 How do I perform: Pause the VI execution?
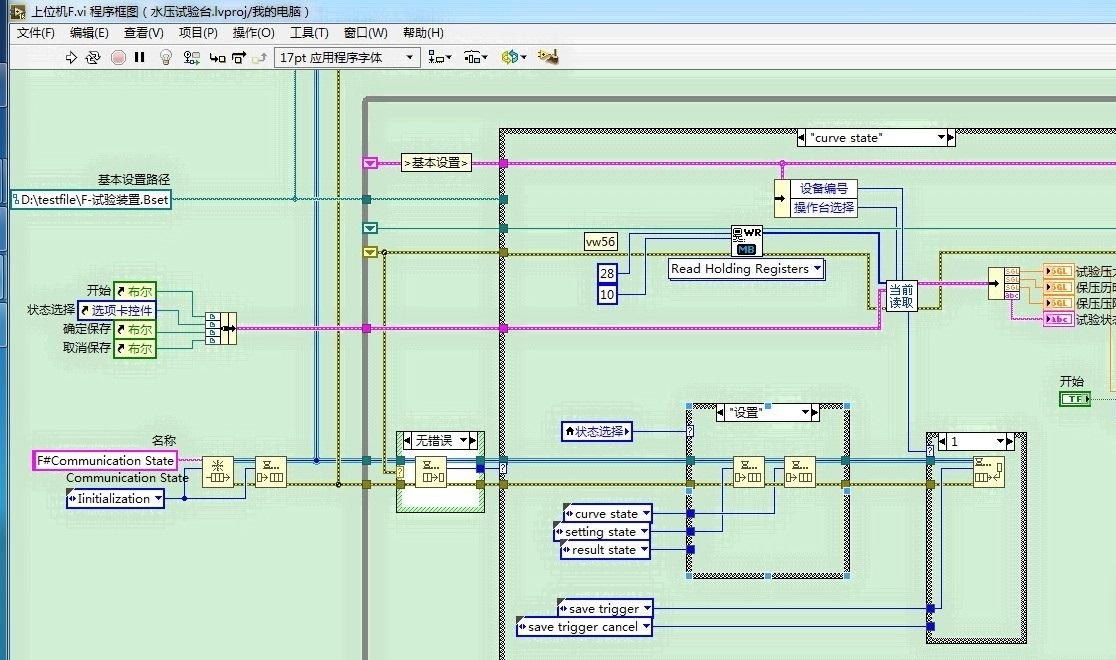point(140,58)
